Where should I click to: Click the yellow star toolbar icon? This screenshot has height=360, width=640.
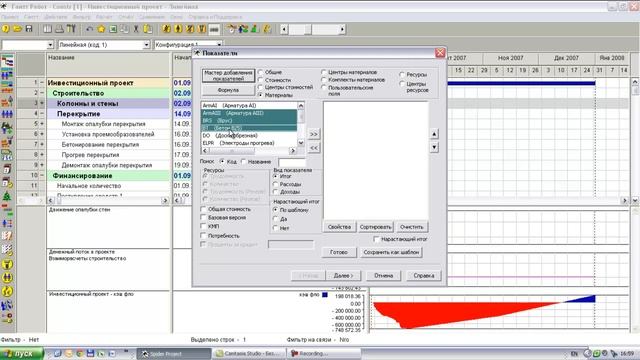point(101,29)
